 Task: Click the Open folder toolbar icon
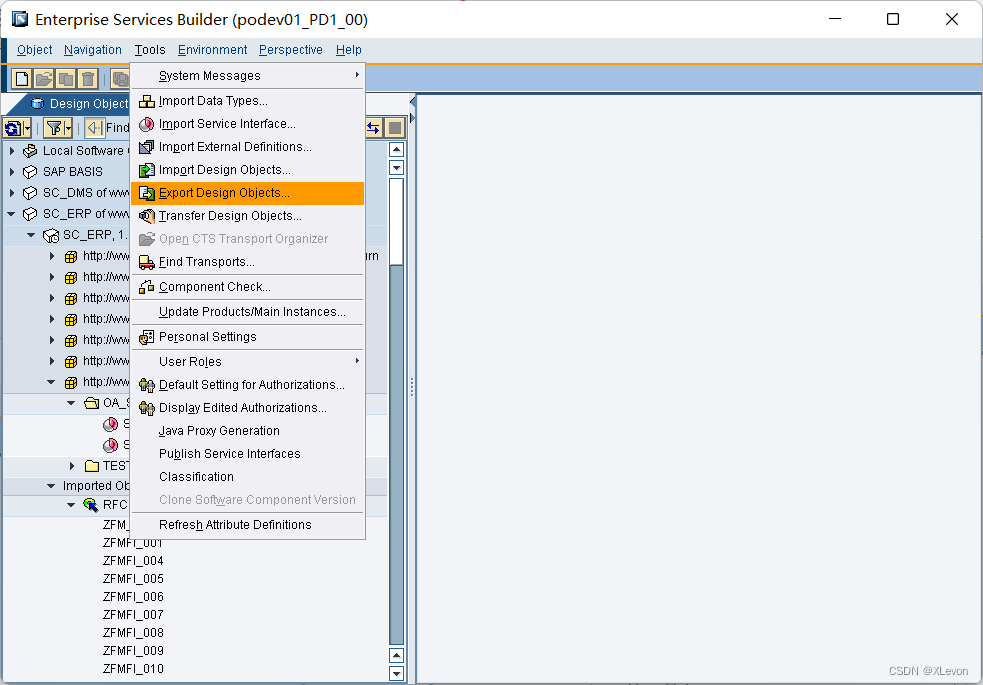click(44, 78)
